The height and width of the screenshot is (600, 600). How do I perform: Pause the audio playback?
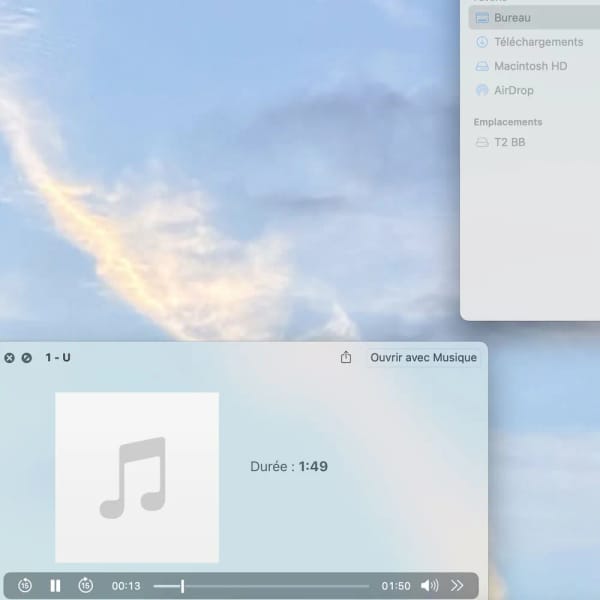tap(55, 585)
